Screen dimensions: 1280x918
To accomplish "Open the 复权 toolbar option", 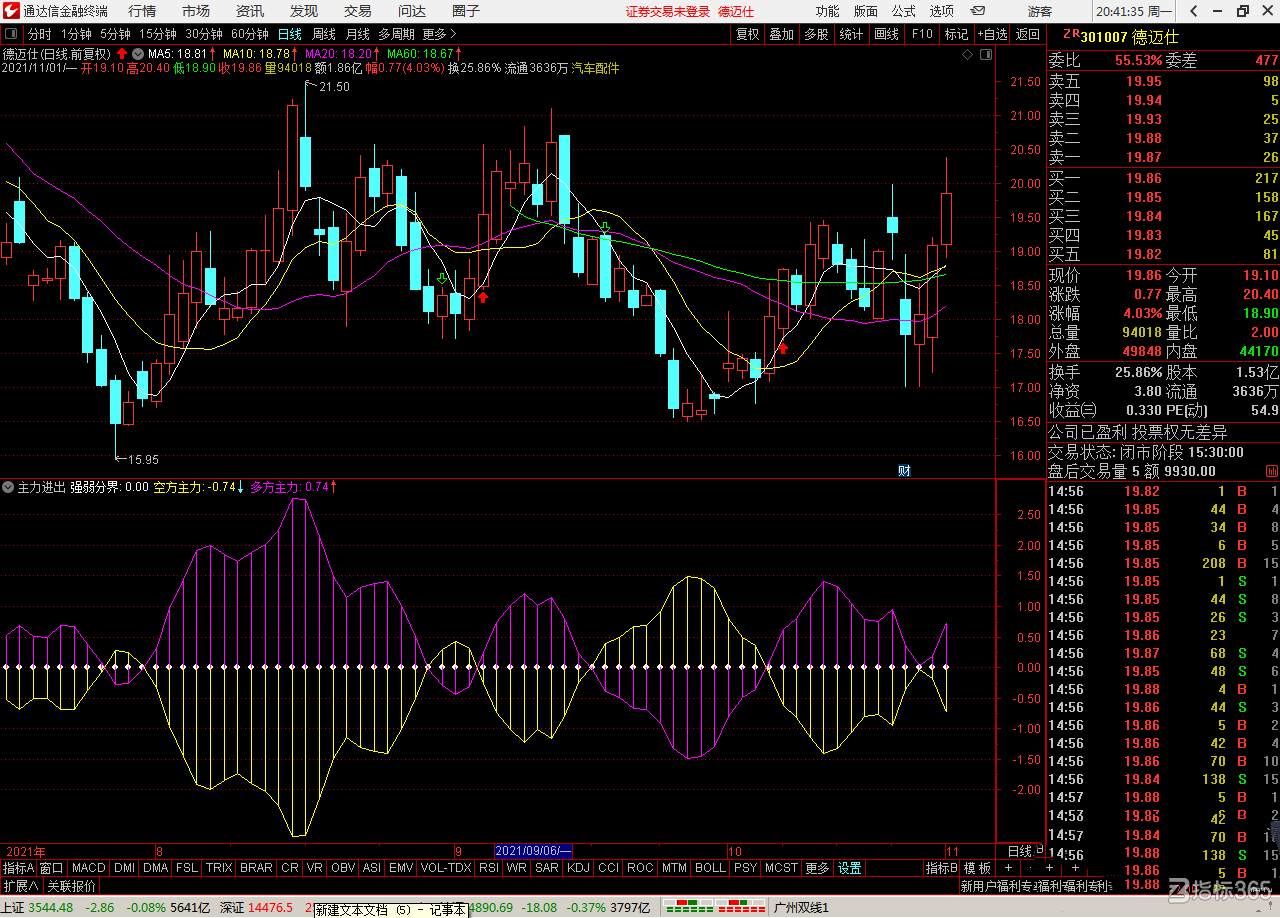I will tap(747, 34).
